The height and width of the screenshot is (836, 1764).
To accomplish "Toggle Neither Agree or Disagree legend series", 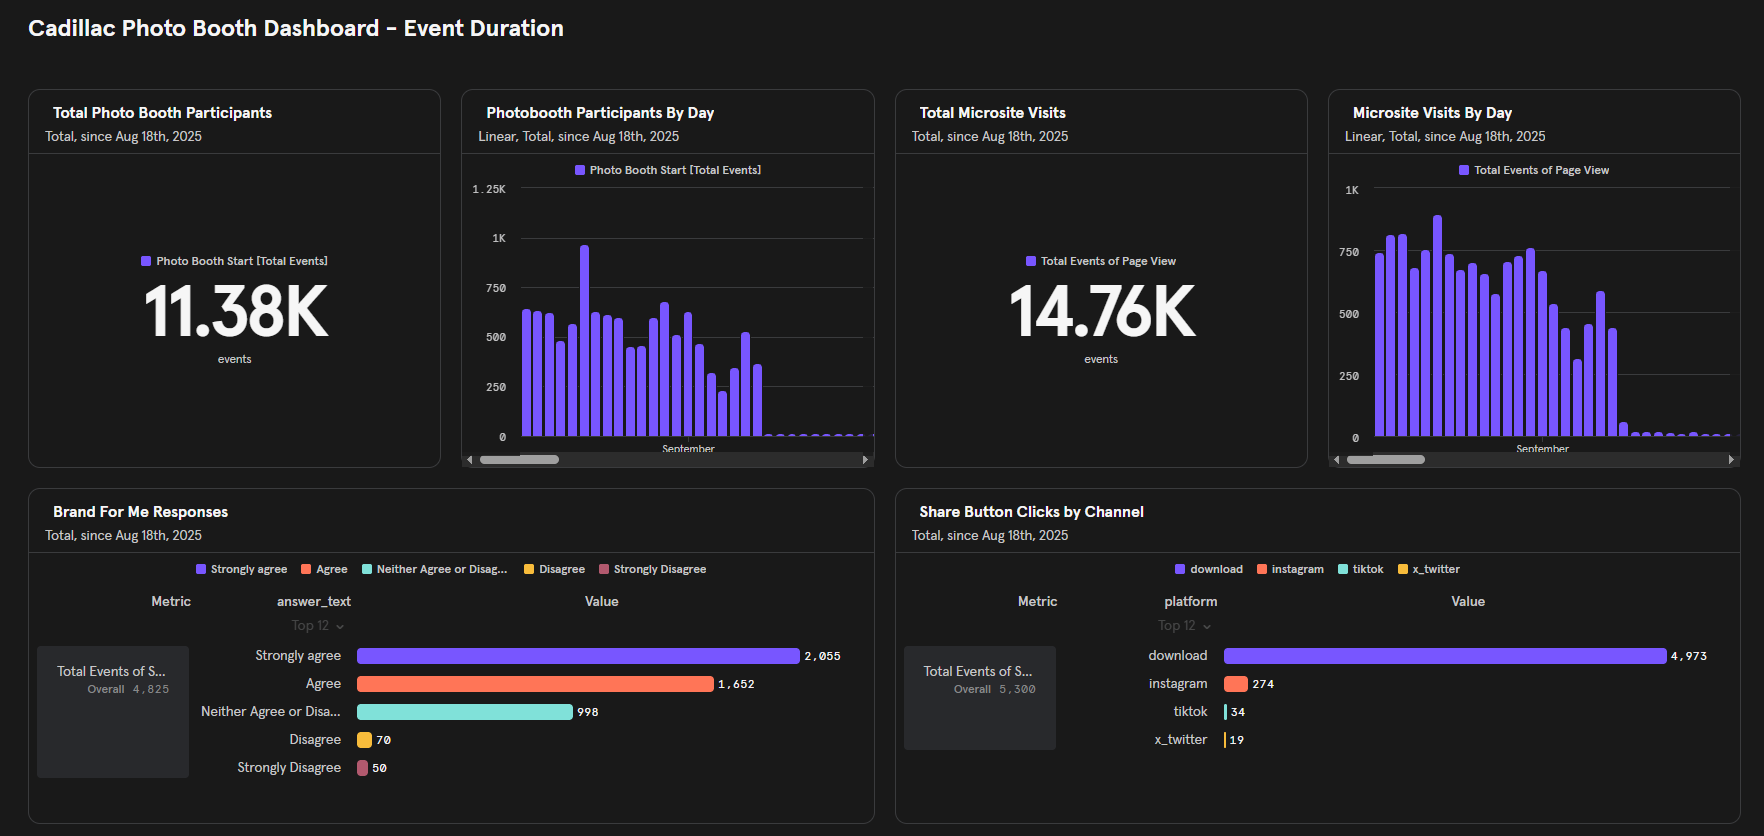I will [x=434, y=569].
